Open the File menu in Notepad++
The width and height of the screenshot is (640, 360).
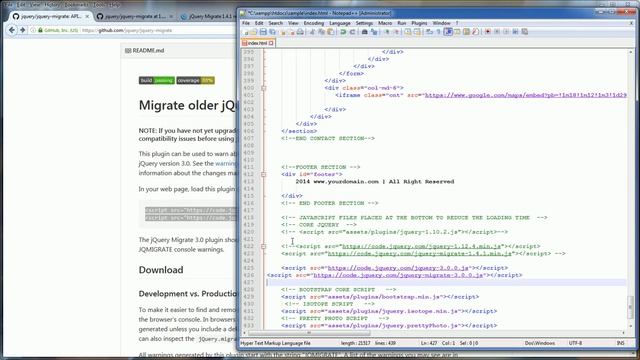tap(246, 23)
